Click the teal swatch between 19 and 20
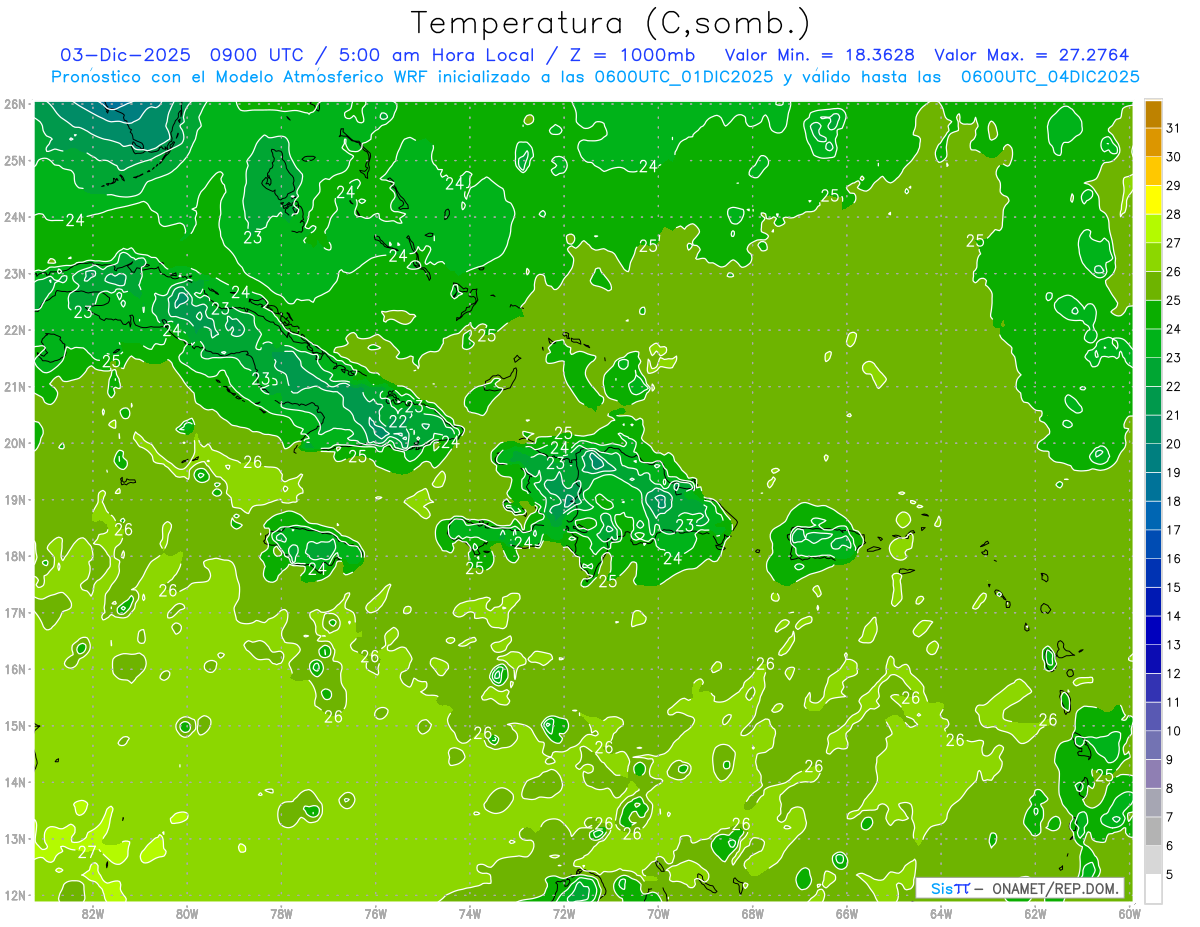Image resolution: width=1200 pixels, height=927 pixels. (x=1153, y=458)
